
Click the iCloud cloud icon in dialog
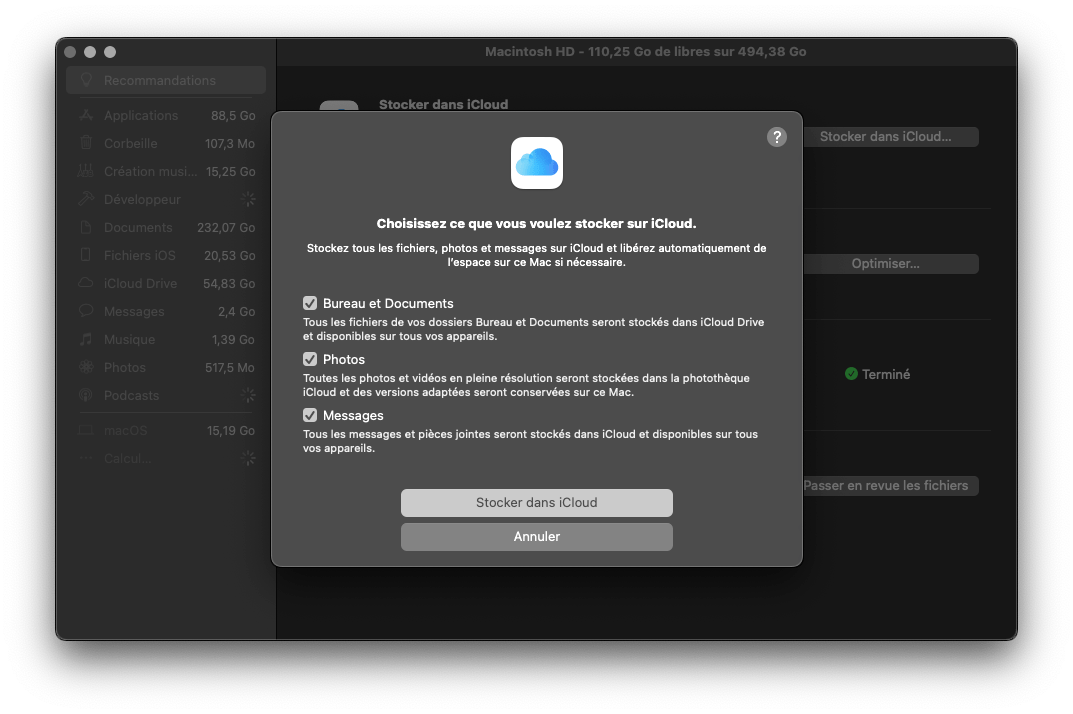coord(536,163)
